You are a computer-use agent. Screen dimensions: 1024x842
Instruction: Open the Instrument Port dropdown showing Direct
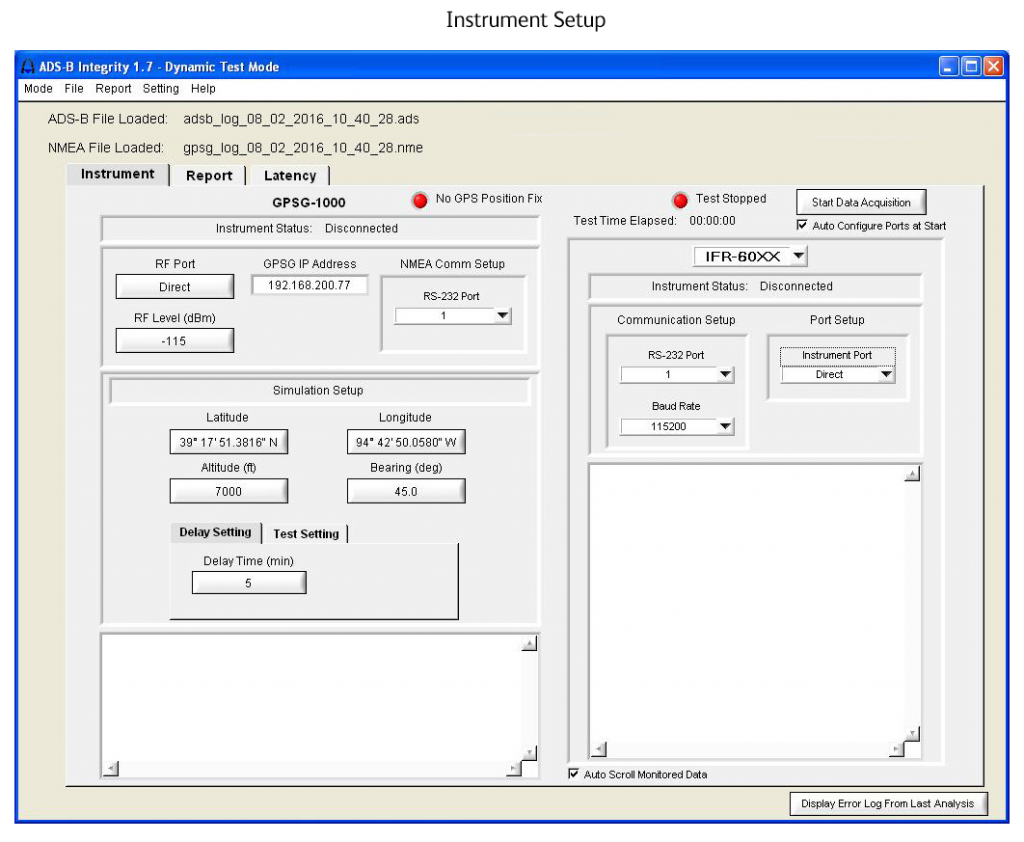click(x=837, y=375)
